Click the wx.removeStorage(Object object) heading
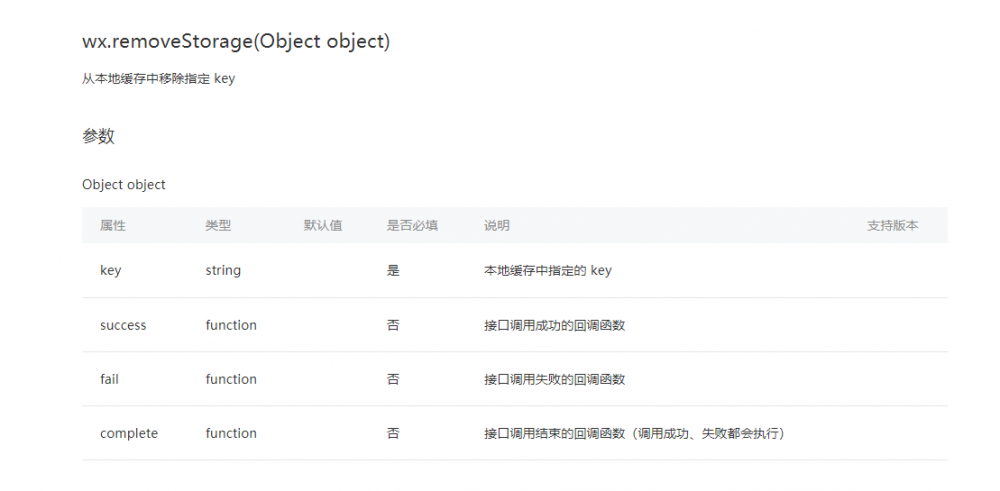The image size is (1000, 491). coord(236,41)
